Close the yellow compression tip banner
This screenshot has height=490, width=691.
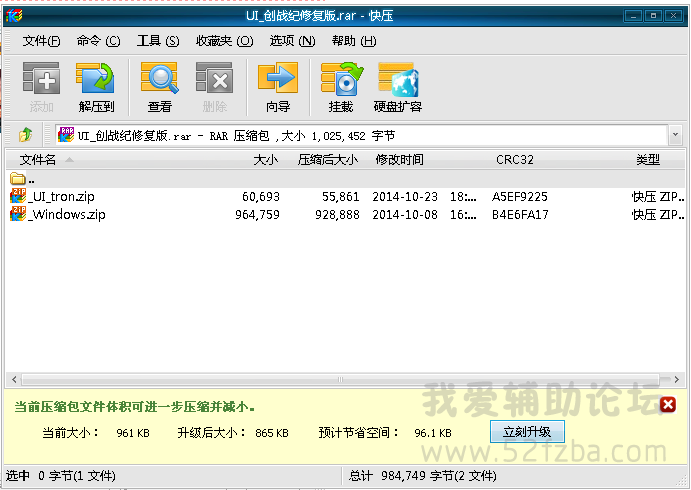click(x=668, y=405)
